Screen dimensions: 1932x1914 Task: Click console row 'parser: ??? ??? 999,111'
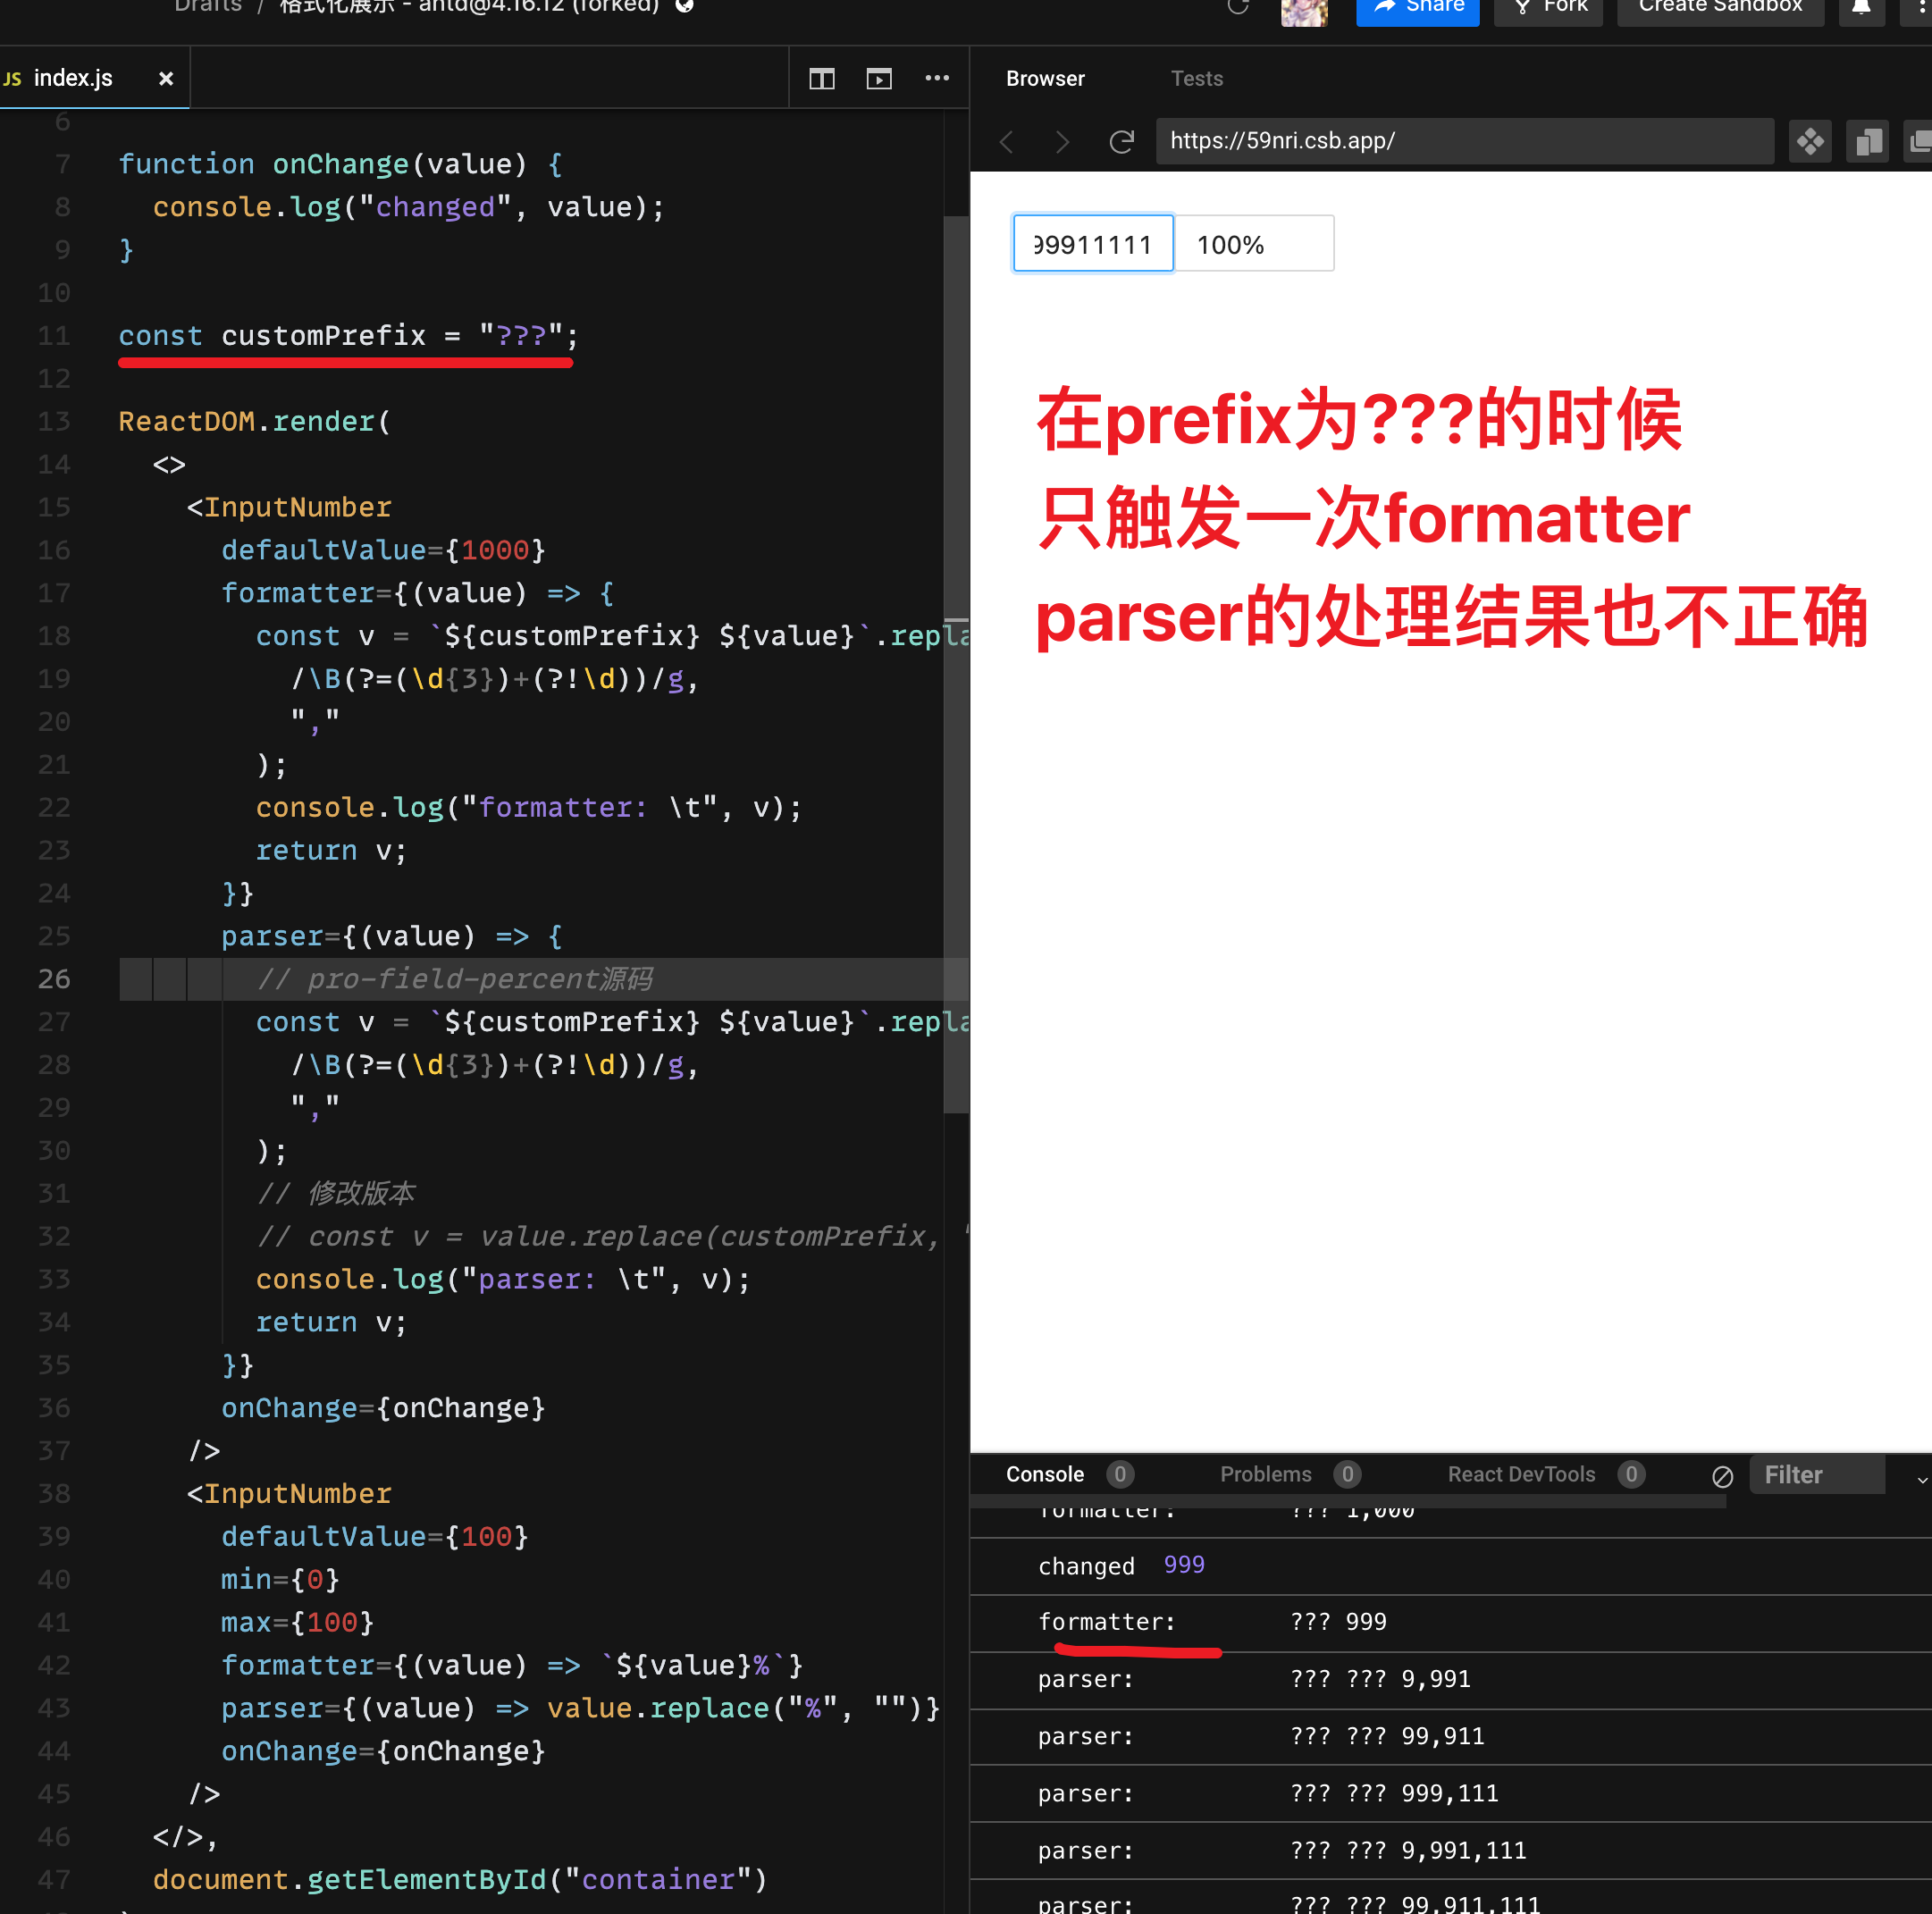click(x=1450, y=1794)
